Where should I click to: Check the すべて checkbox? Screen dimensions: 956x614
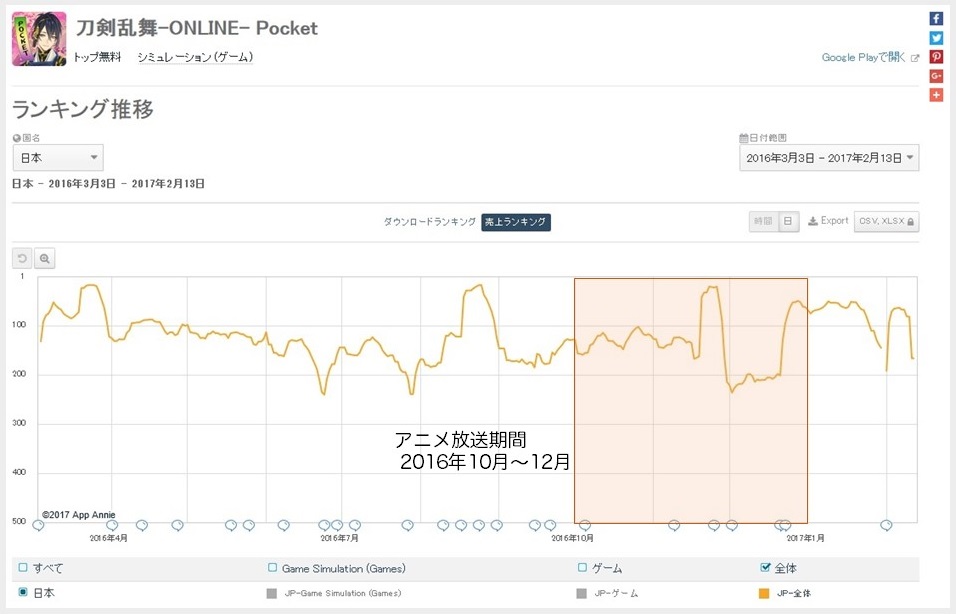[x=23, y=568]
